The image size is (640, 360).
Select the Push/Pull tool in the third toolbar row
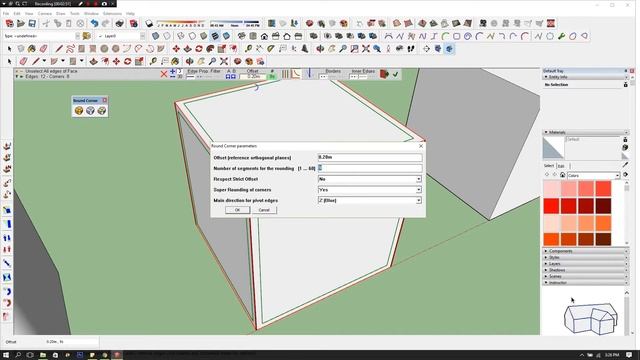[x=187, y=49]
